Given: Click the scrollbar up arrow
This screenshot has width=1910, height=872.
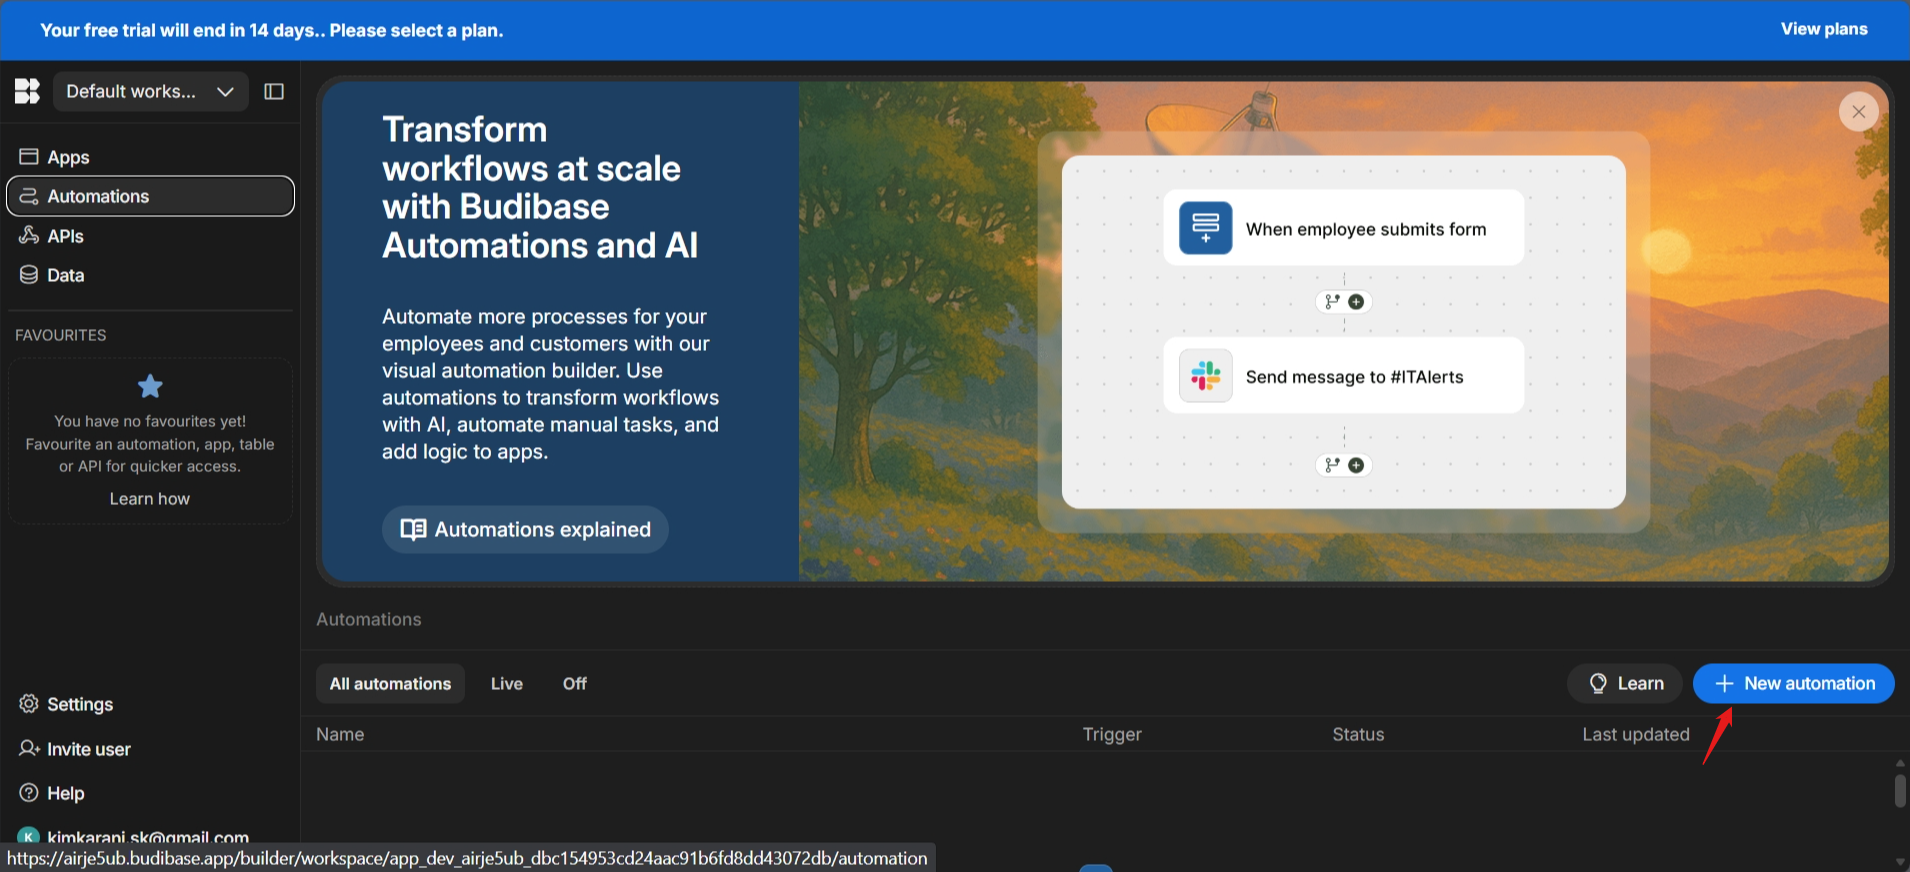Looking at the screenshot, I should [1900, 763].
